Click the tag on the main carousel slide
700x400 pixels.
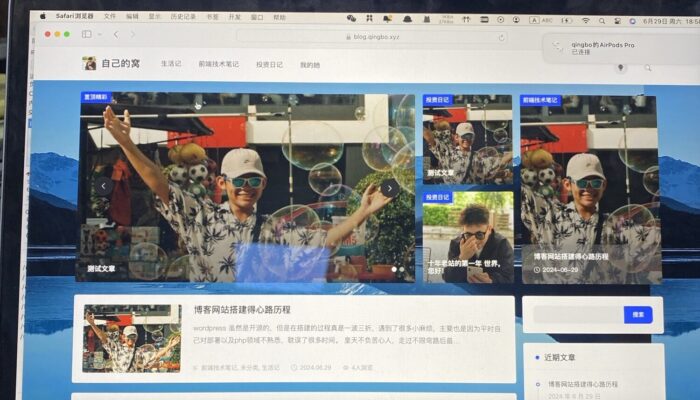[96, 97]
